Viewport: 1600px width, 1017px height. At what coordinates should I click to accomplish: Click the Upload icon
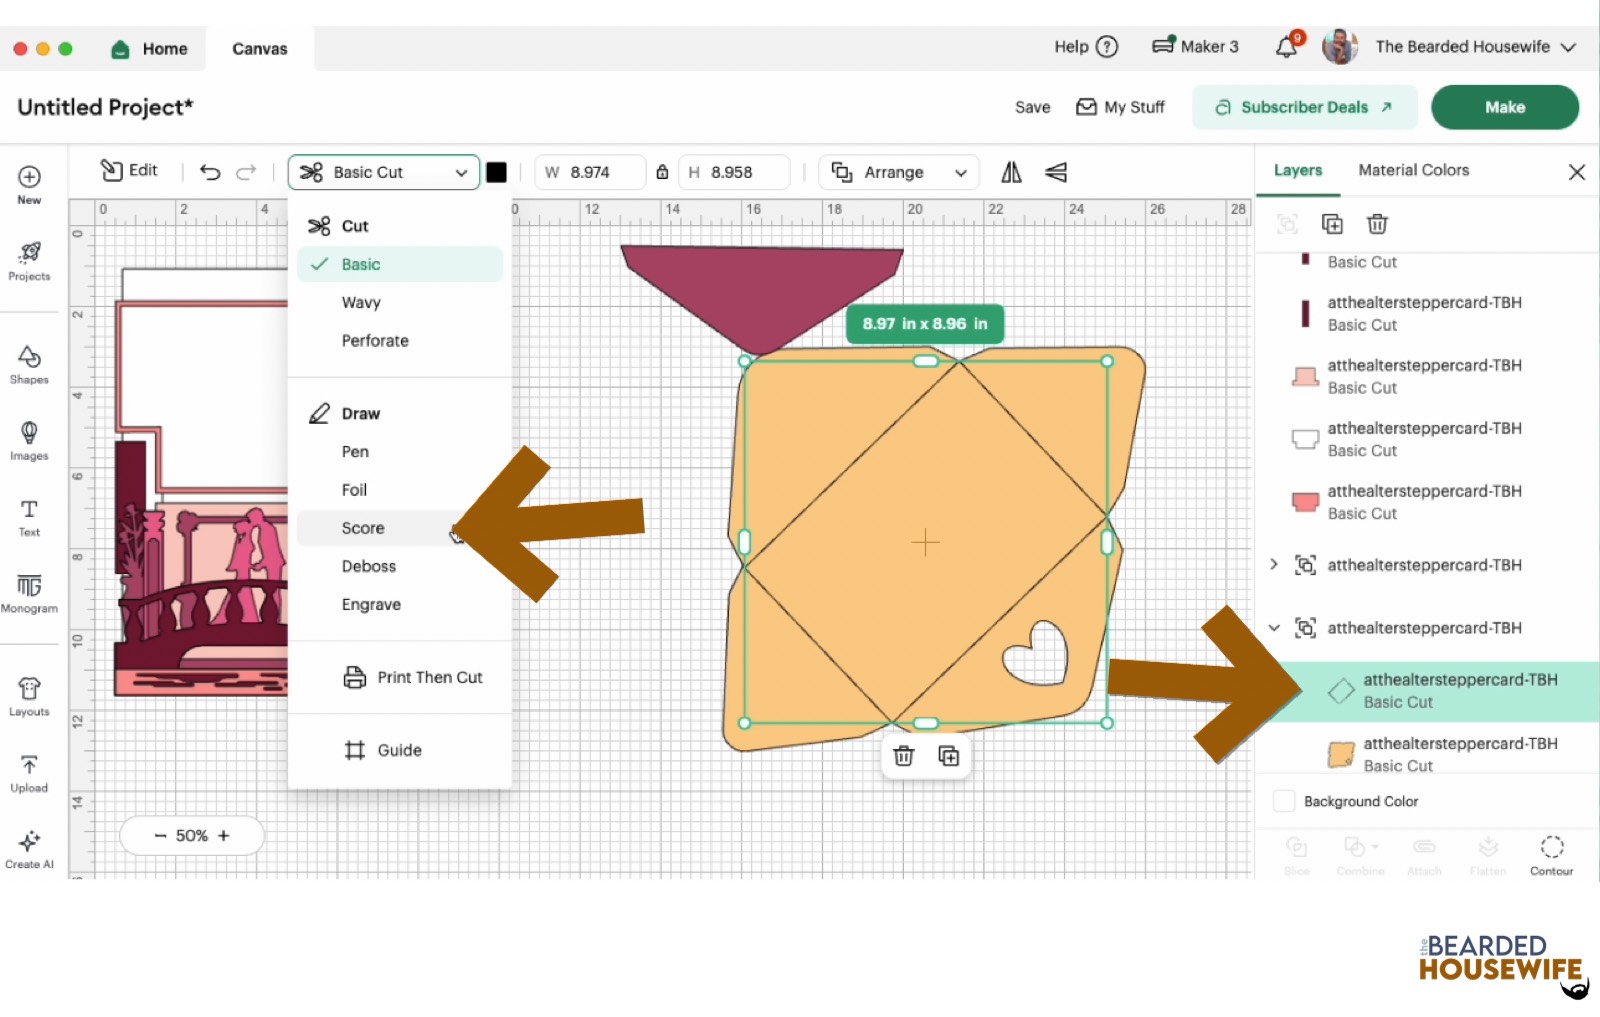(29, 773)
